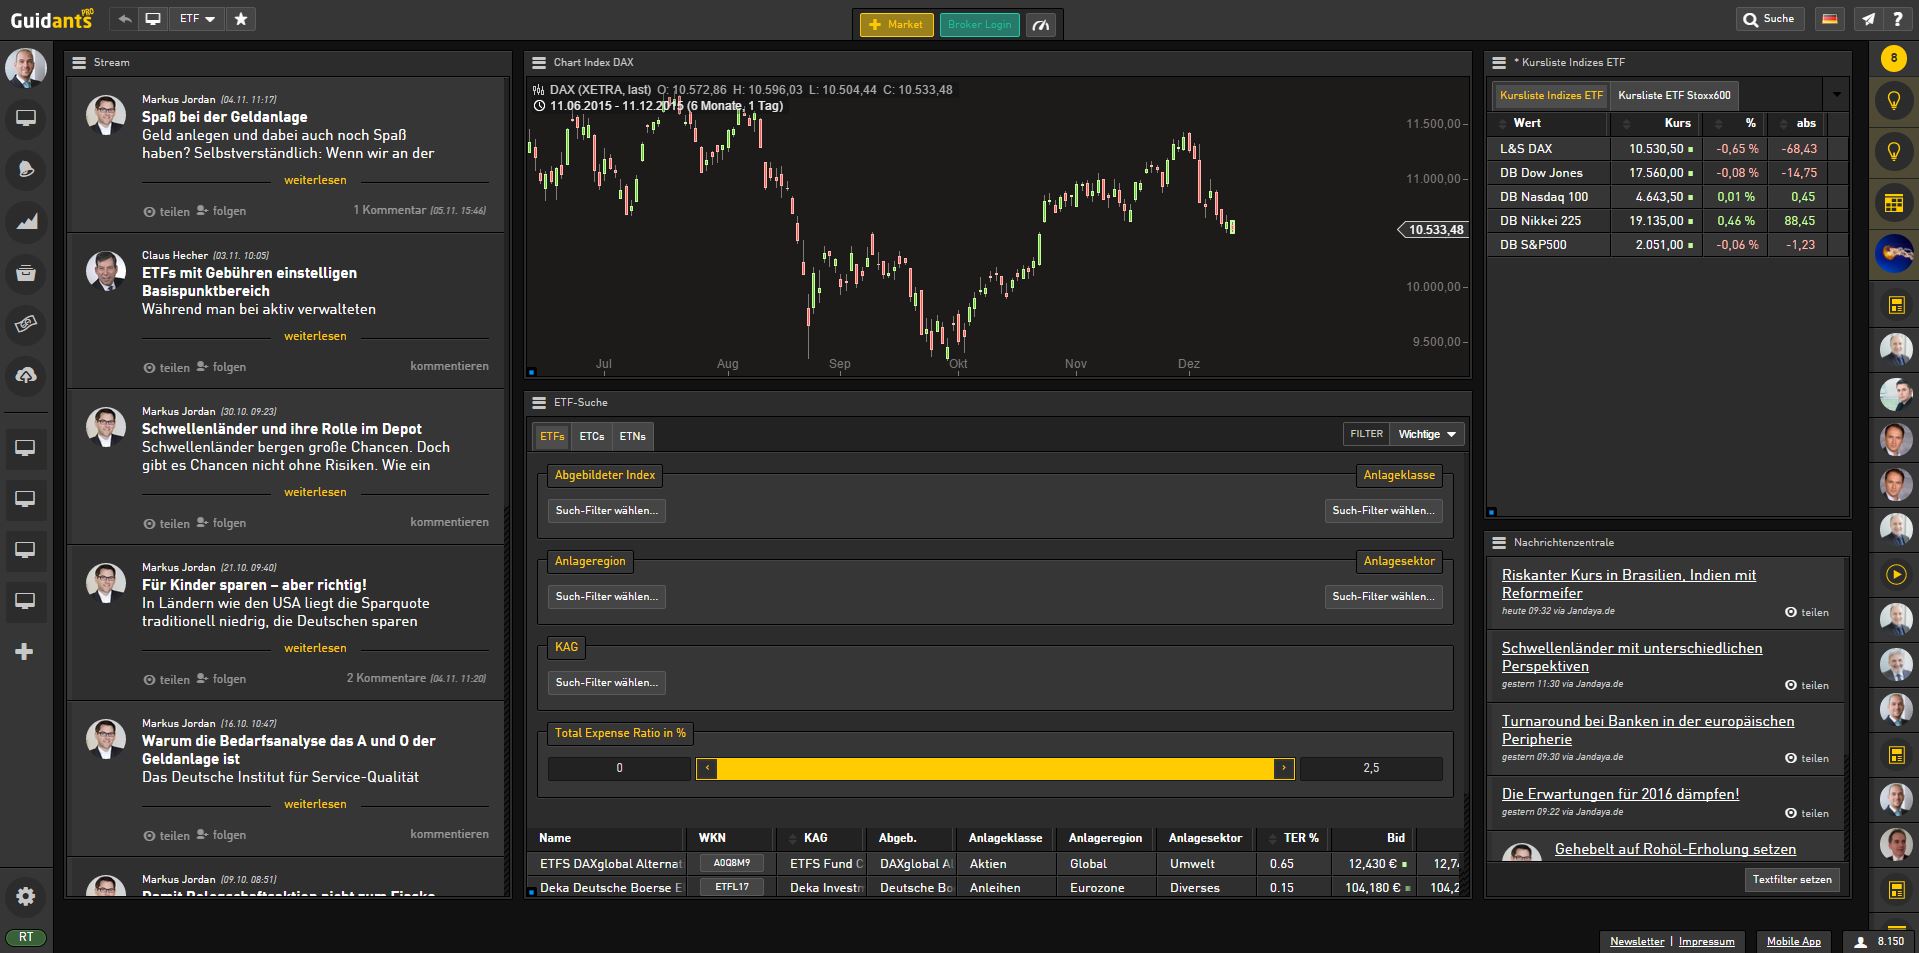Open the ETF-Suche panel hamburger menu
1919x953 pixels.
pyautogui.click(x=539, y=402)
